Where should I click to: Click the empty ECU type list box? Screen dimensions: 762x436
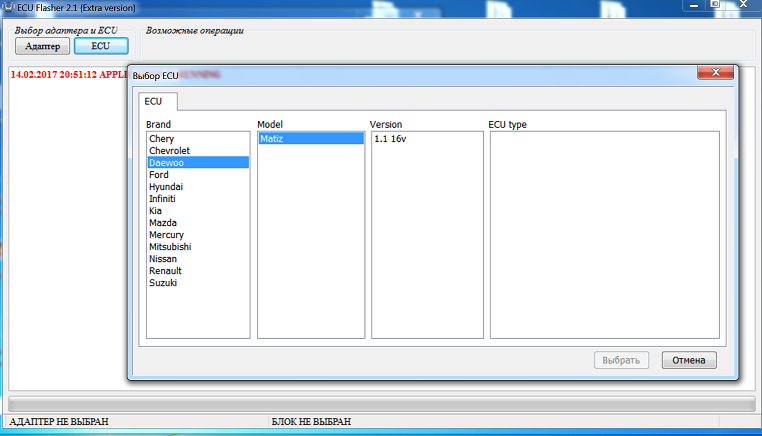pyautogui.click(x=605, y=235)
